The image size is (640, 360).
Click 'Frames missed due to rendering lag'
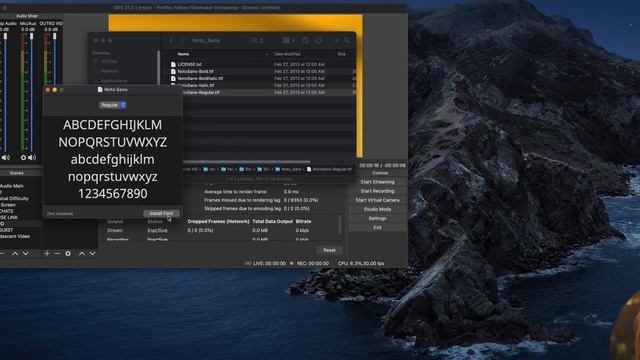click(242, 200)
